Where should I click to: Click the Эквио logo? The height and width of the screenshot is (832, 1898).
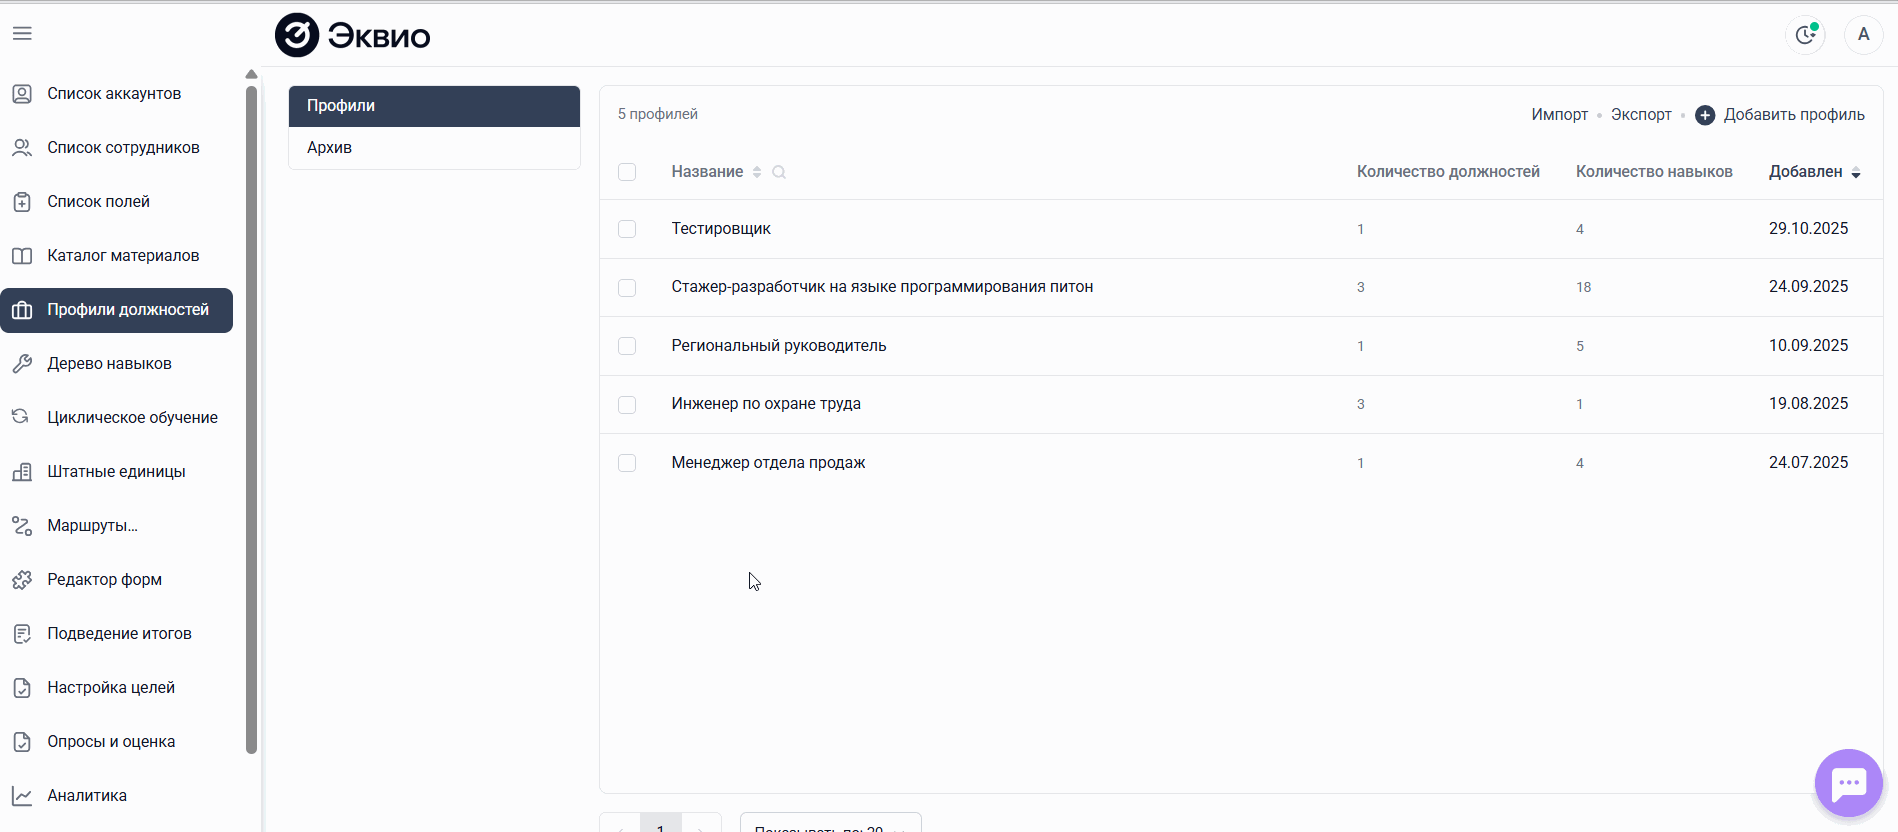[x=353, y=36]
